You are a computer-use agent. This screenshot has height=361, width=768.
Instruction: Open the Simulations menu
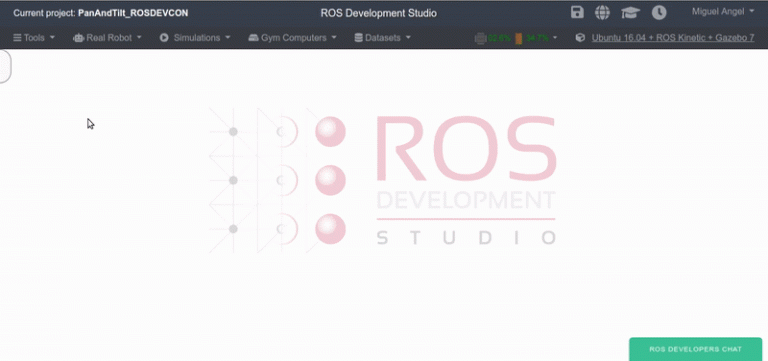pyautogui.click(x=195, y=38)
